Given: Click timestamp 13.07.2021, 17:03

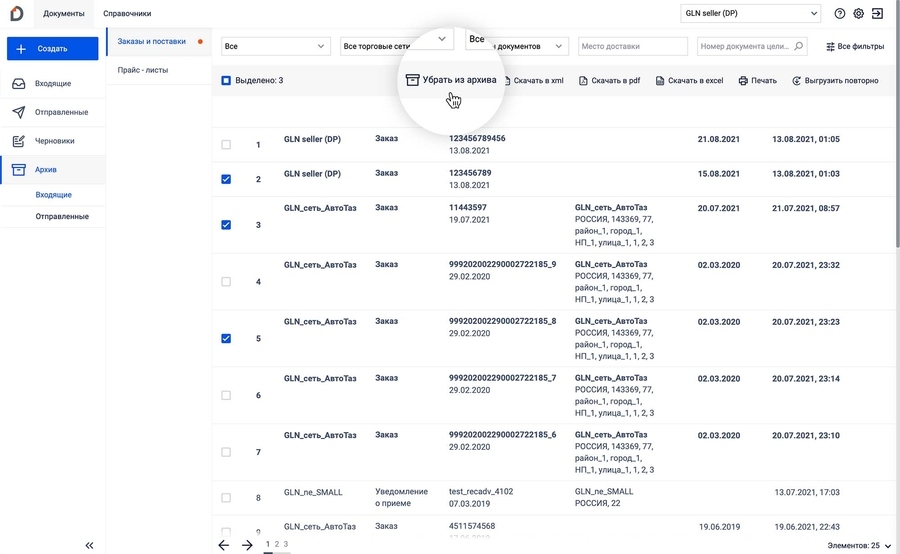Looking at the screenshot, I should click(807, 492).
